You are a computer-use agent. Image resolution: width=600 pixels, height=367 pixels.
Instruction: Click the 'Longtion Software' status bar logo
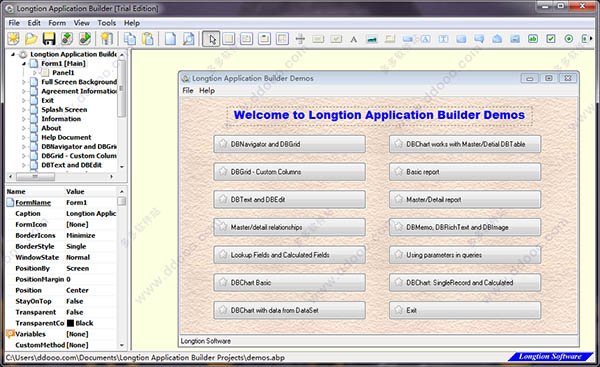click(550, 357)
